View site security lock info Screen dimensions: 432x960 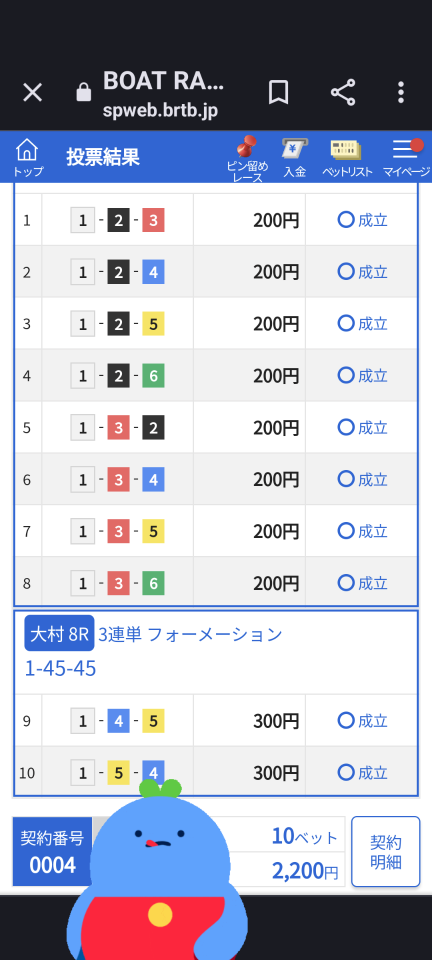point(83,93)
